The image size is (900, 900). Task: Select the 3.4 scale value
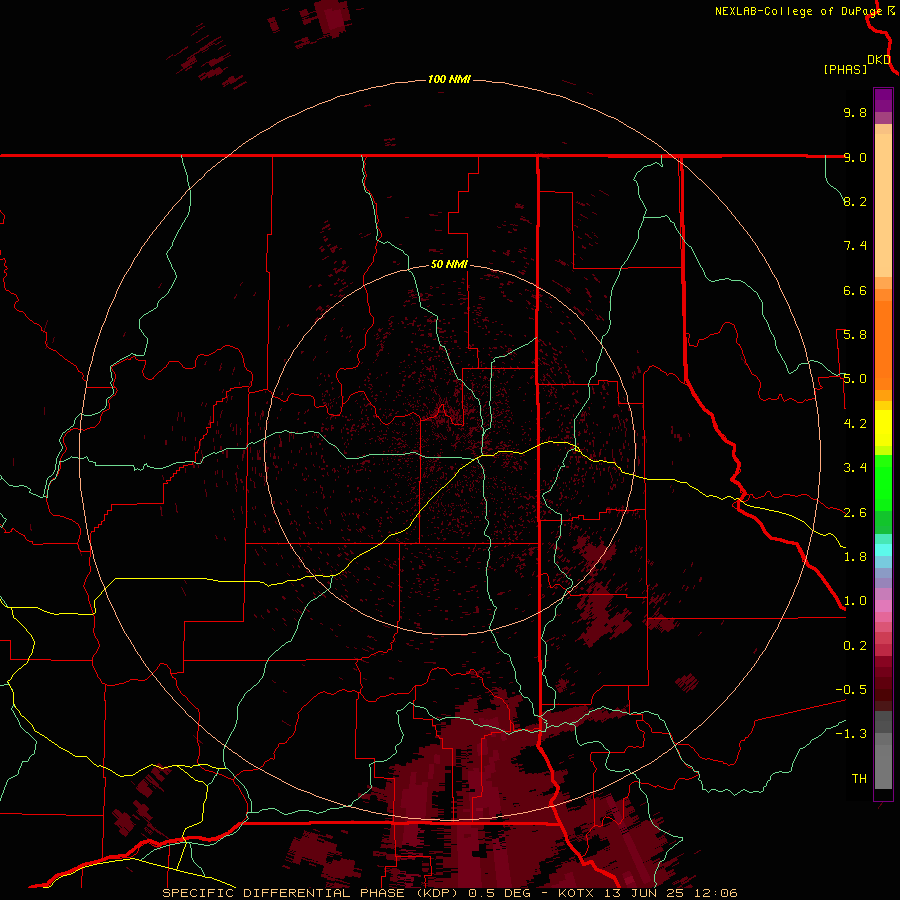[855, 468]
